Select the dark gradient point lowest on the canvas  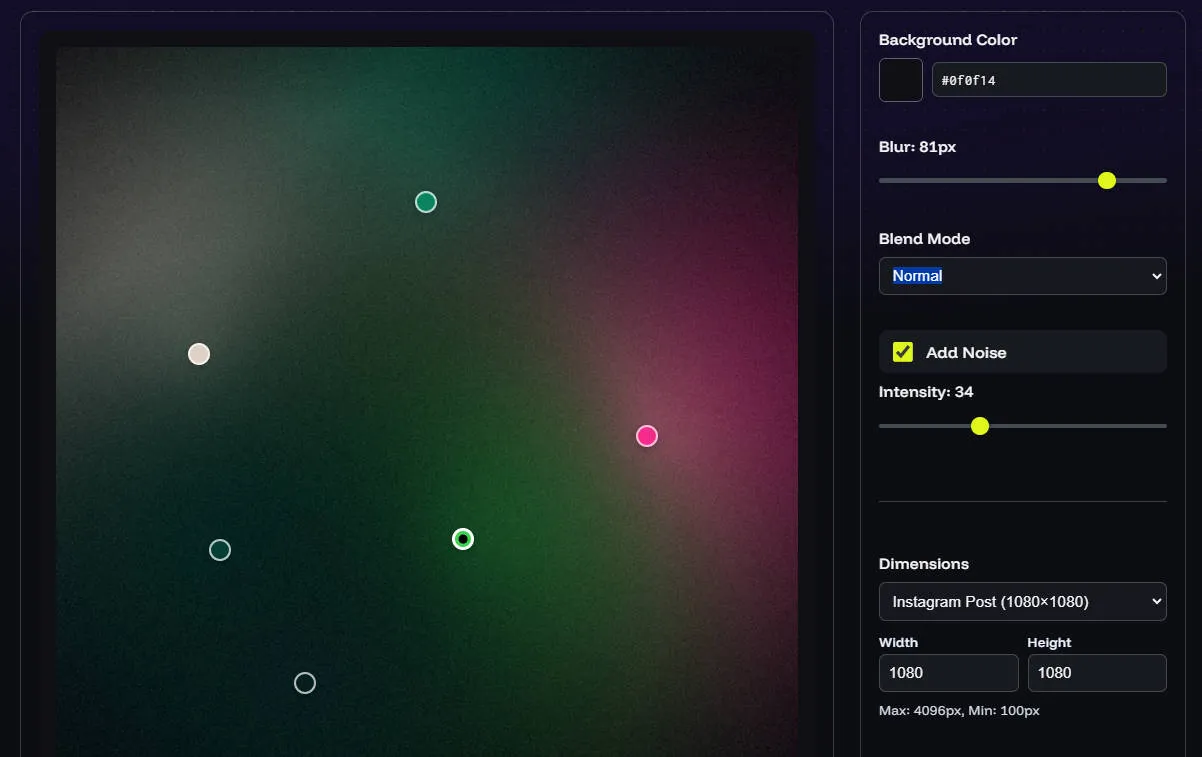(305, 683)
